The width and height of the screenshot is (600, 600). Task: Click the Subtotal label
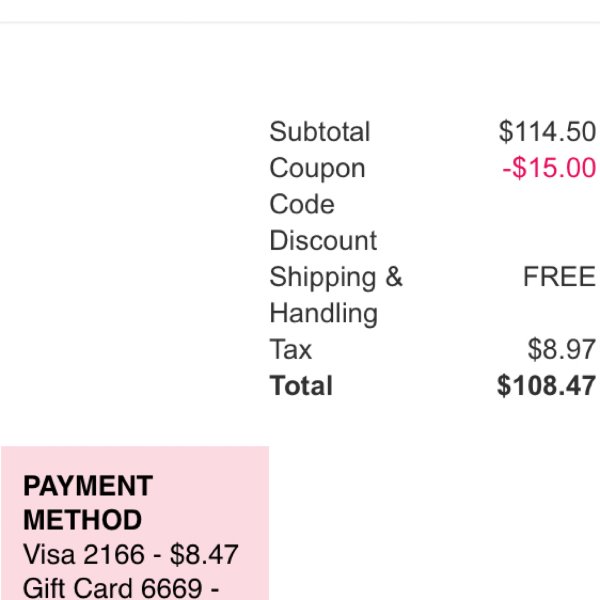320,132
